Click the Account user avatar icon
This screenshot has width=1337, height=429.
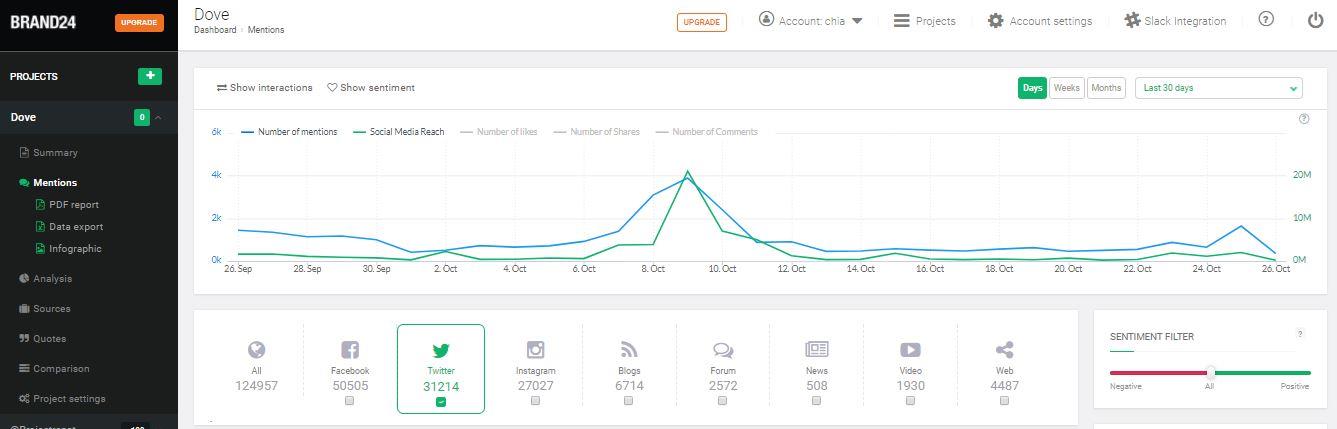pos(766,19)
